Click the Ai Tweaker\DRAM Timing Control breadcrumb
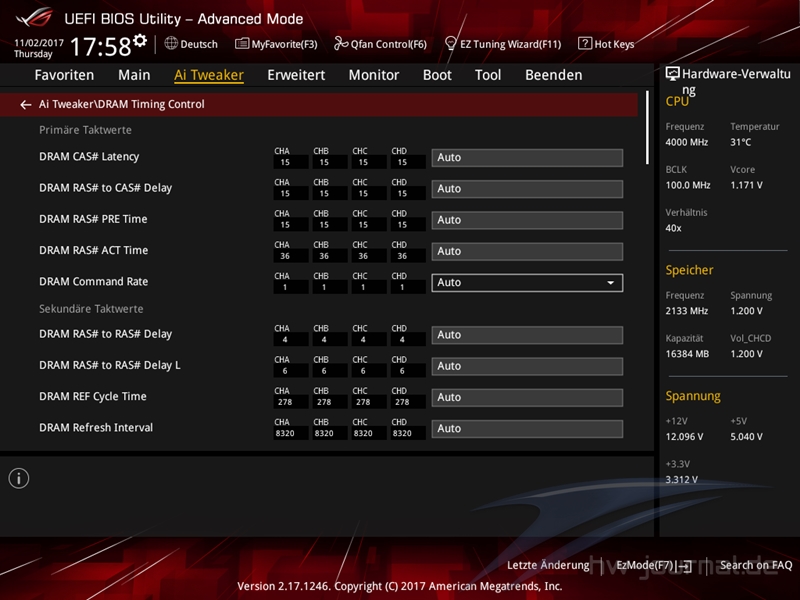This screenshot has height=600, width=800. pyautogui.click(x=122, y=104)
